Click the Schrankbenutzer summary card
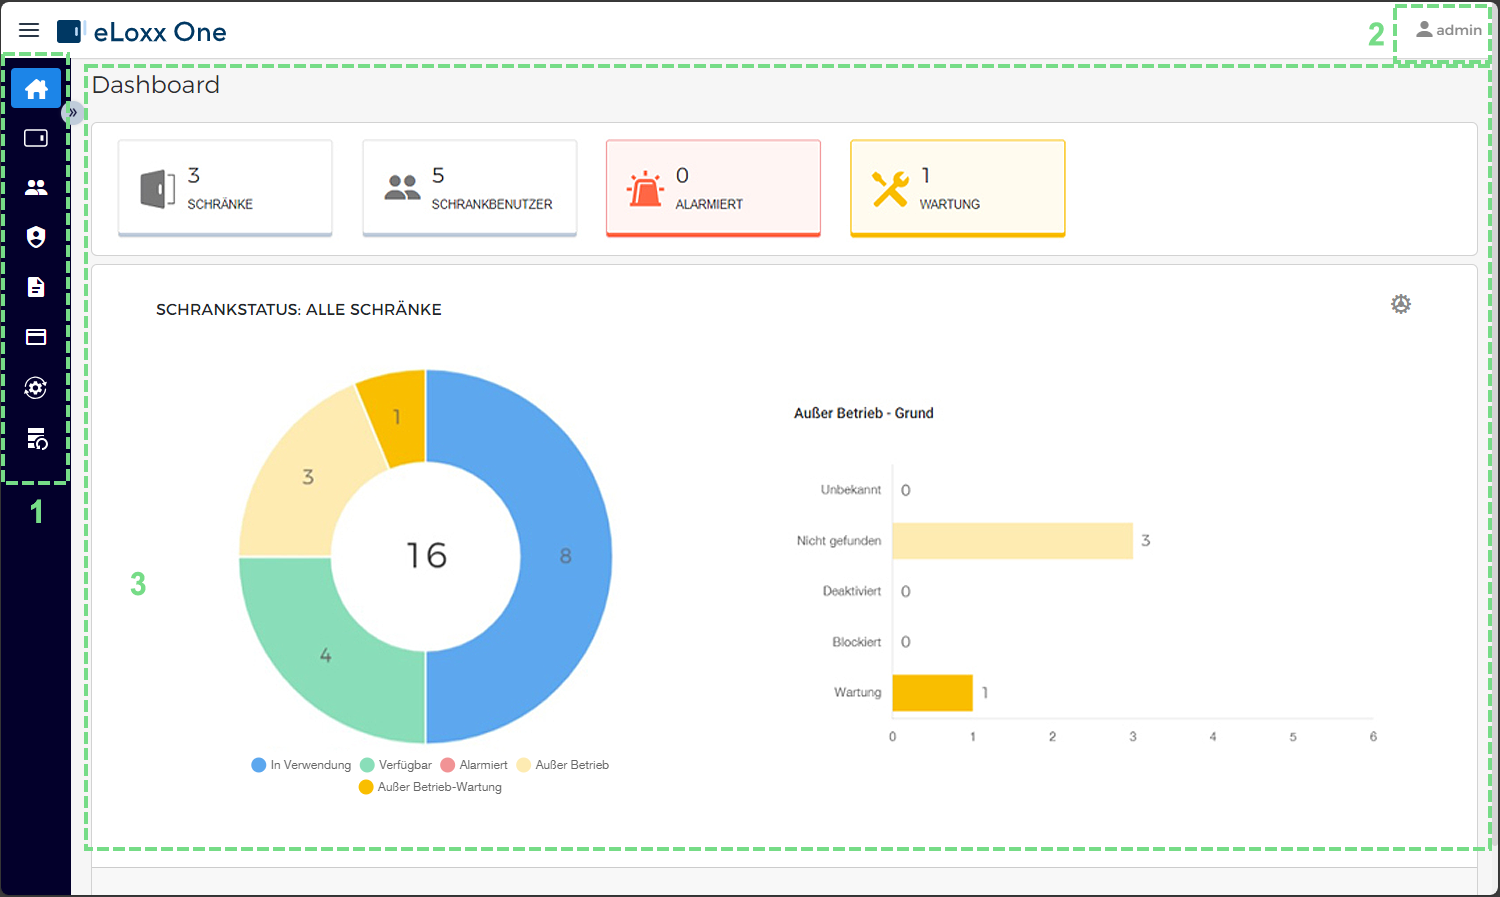The image size is (1500, 897). (x=470, y=188)
